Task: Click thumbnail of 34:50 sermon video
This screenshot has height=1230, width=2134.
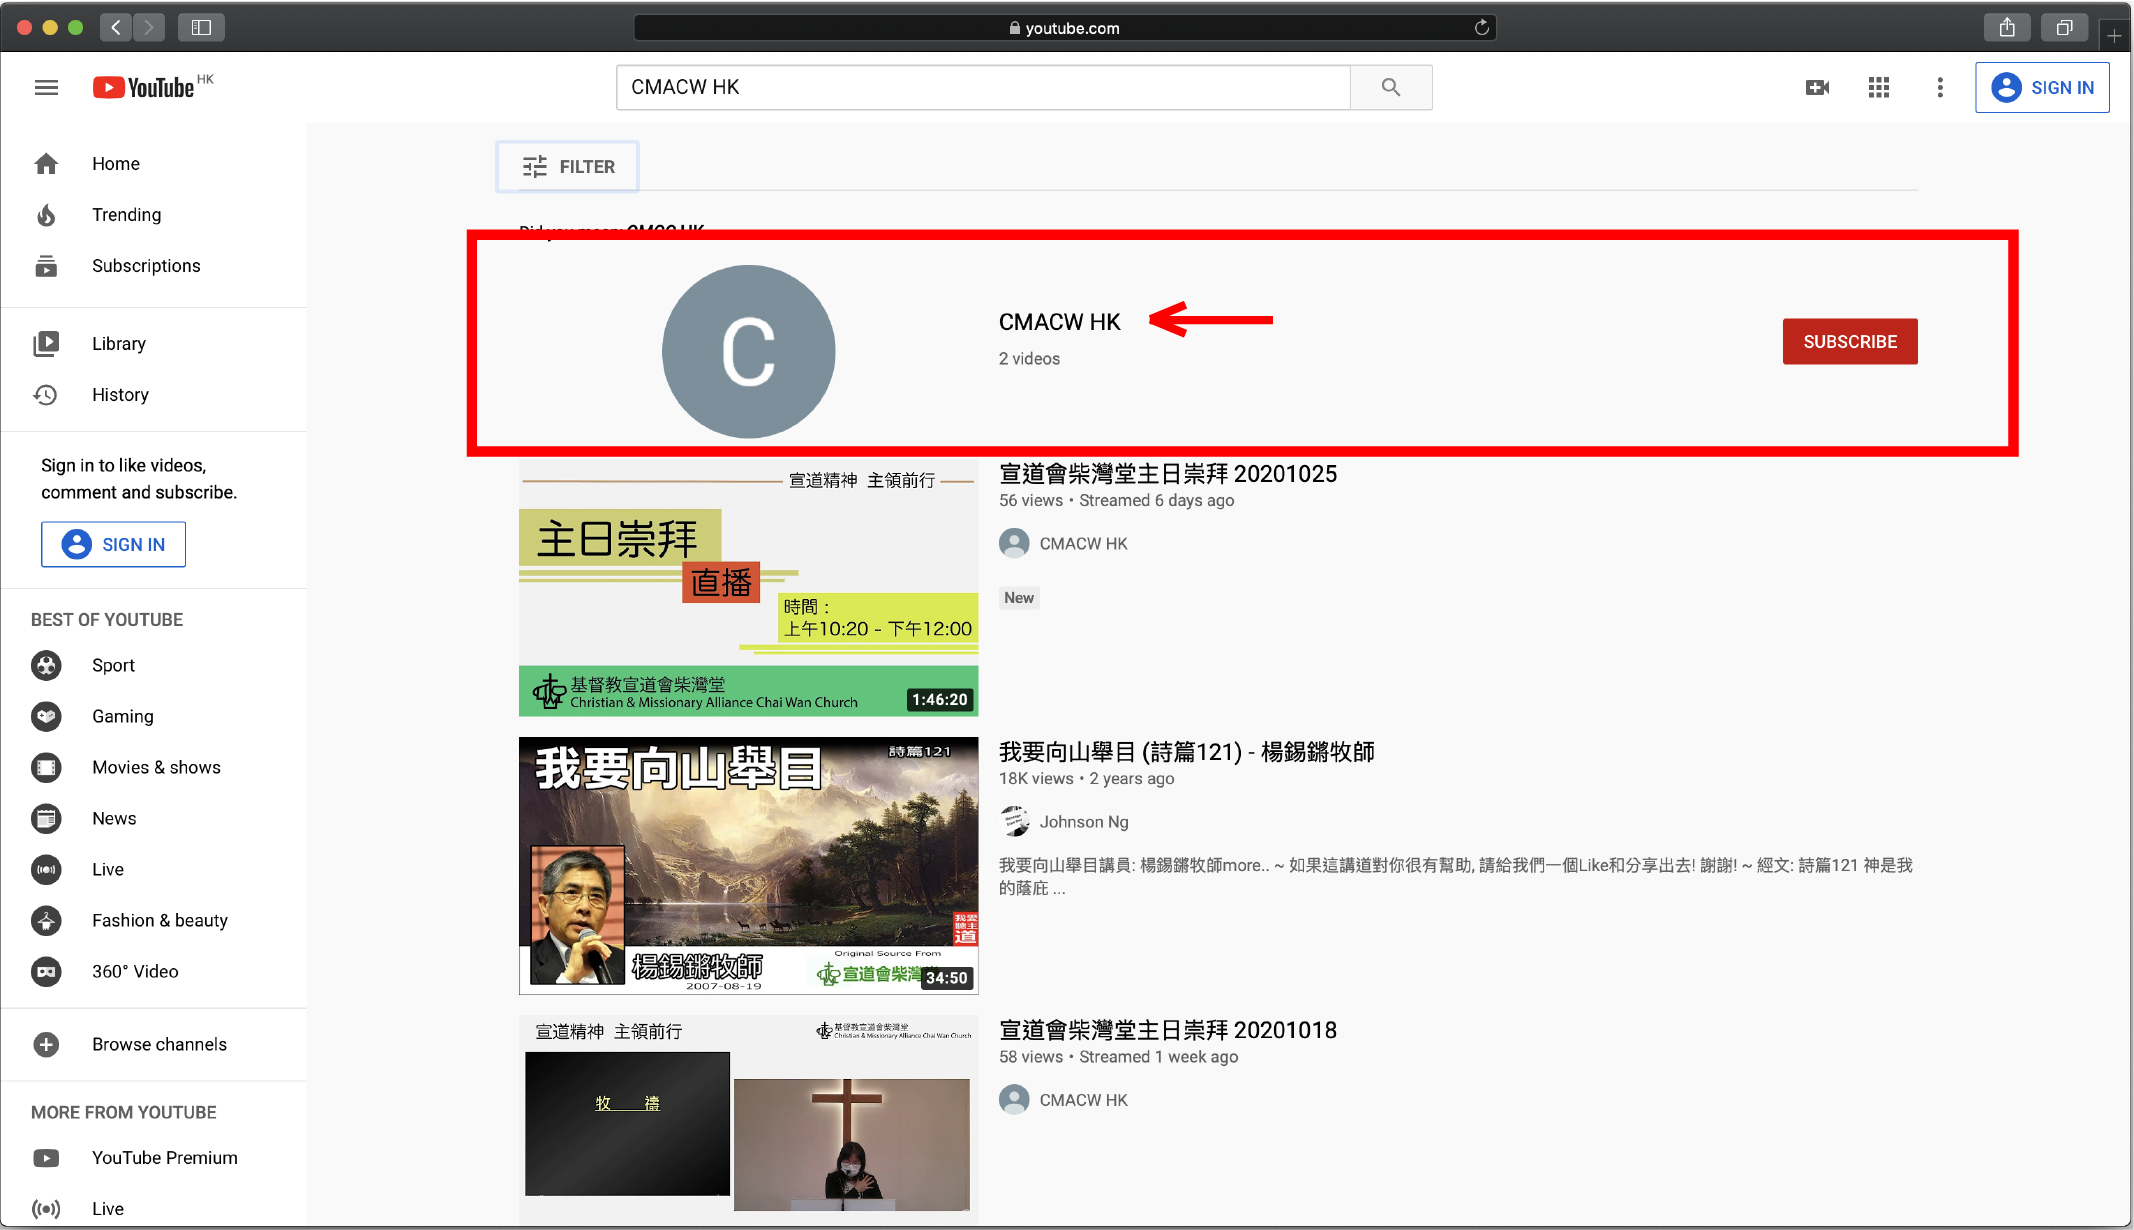Action: 748,866
